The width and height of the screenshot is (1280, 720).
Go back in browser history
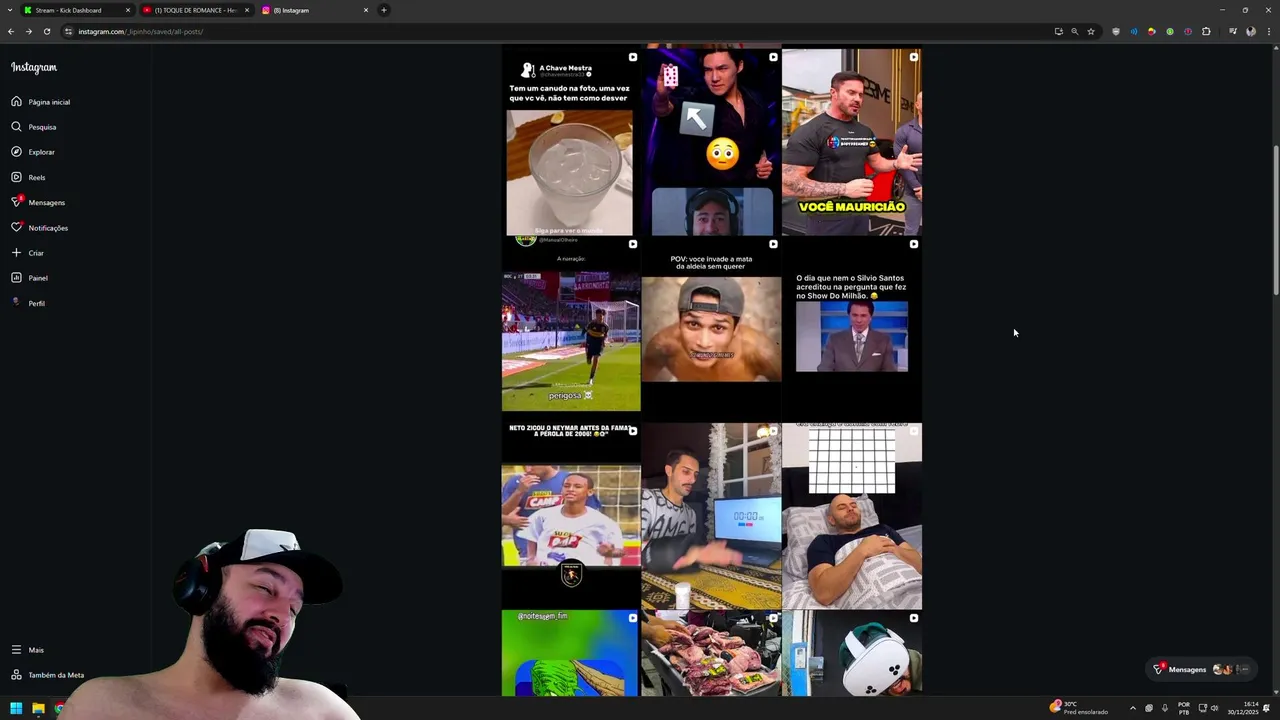pos(11,31)
